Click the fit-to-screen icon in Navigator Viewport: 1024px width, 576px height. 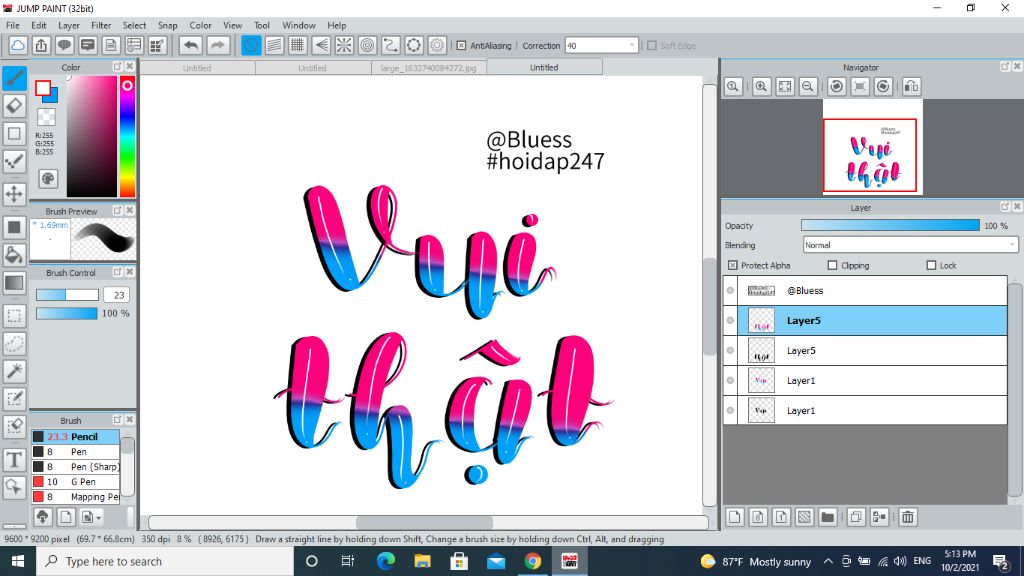pos(784,87)
